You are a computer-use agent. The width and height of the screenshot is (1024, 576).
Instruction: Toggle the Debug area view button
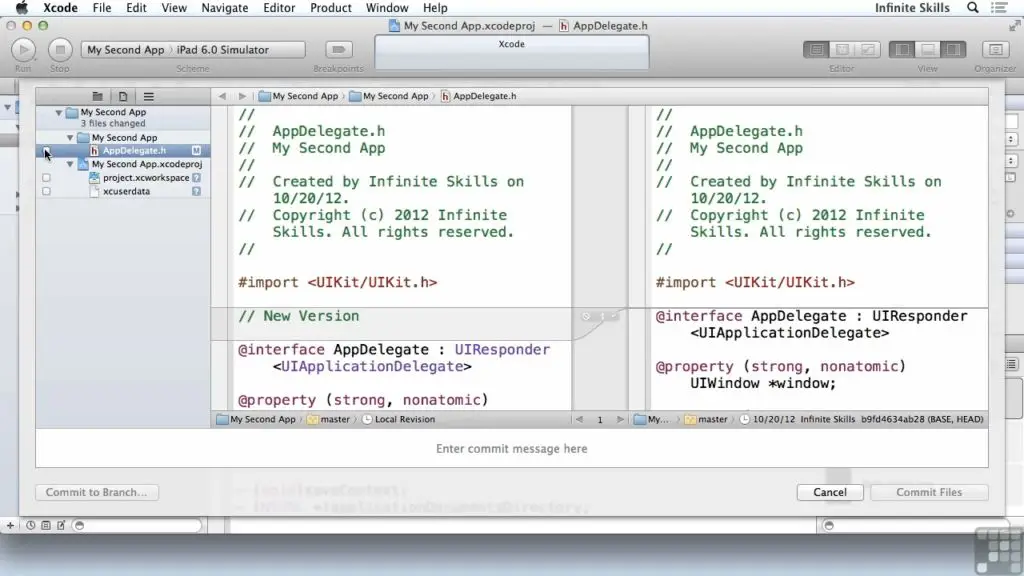[x=927, y=50]
